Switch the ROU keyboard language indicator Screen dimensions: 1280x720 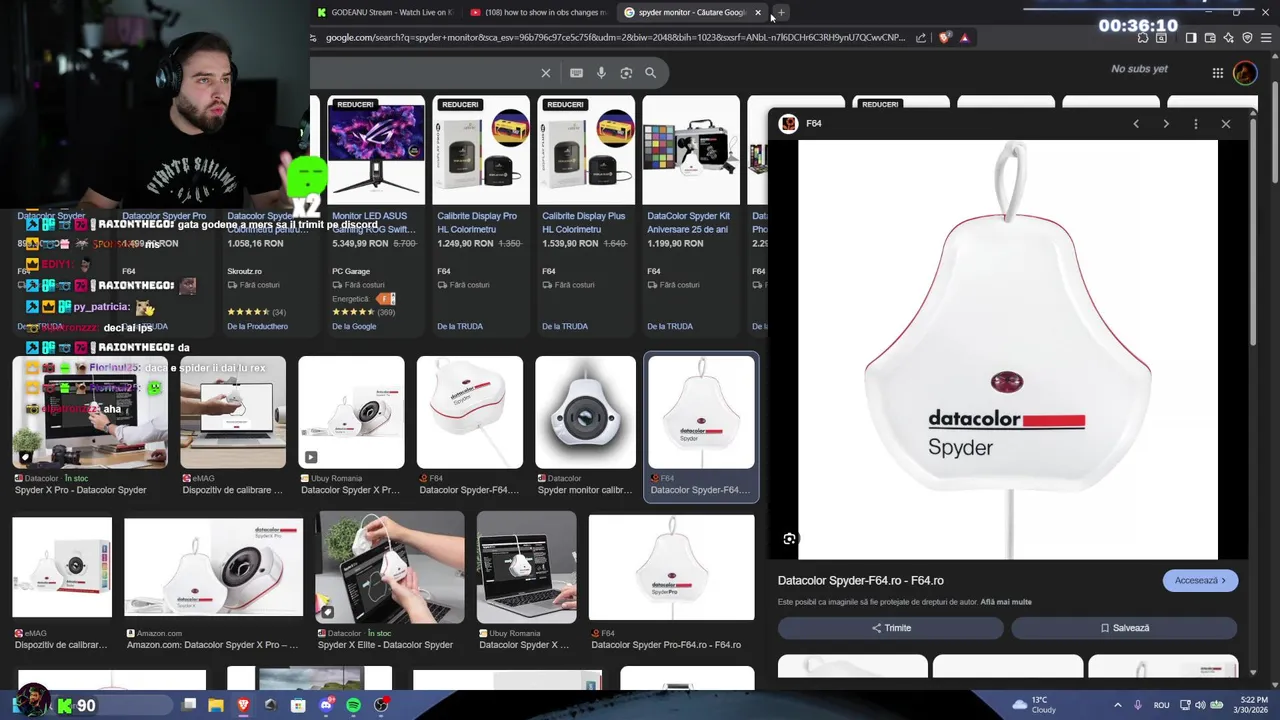(1161, 706)
